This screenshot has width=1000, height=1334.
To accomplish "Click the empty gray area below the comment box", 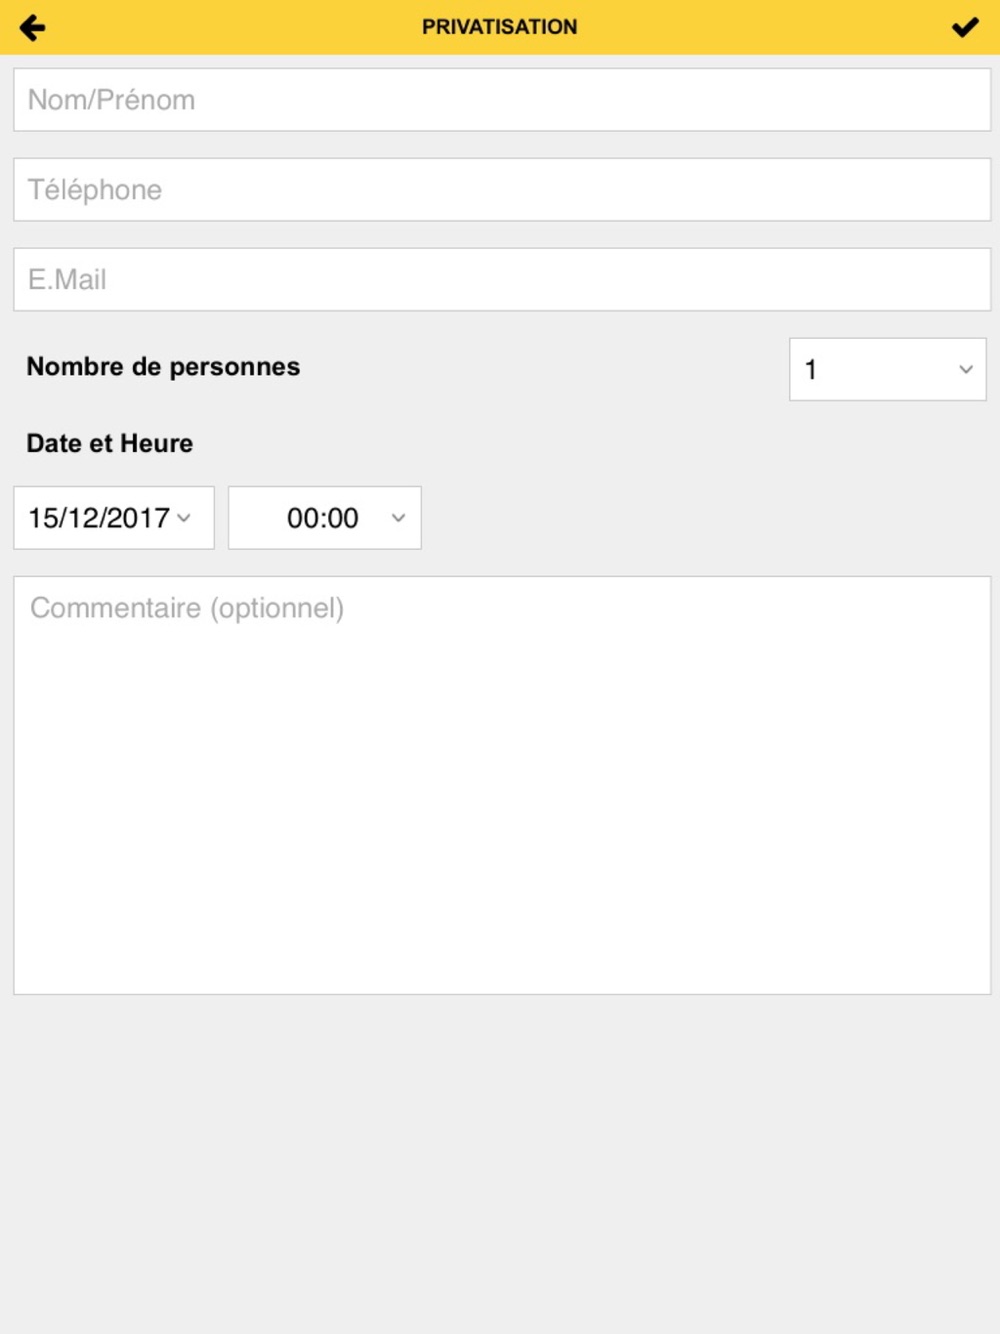I will pyautogui.click(x=500, y=1160).
